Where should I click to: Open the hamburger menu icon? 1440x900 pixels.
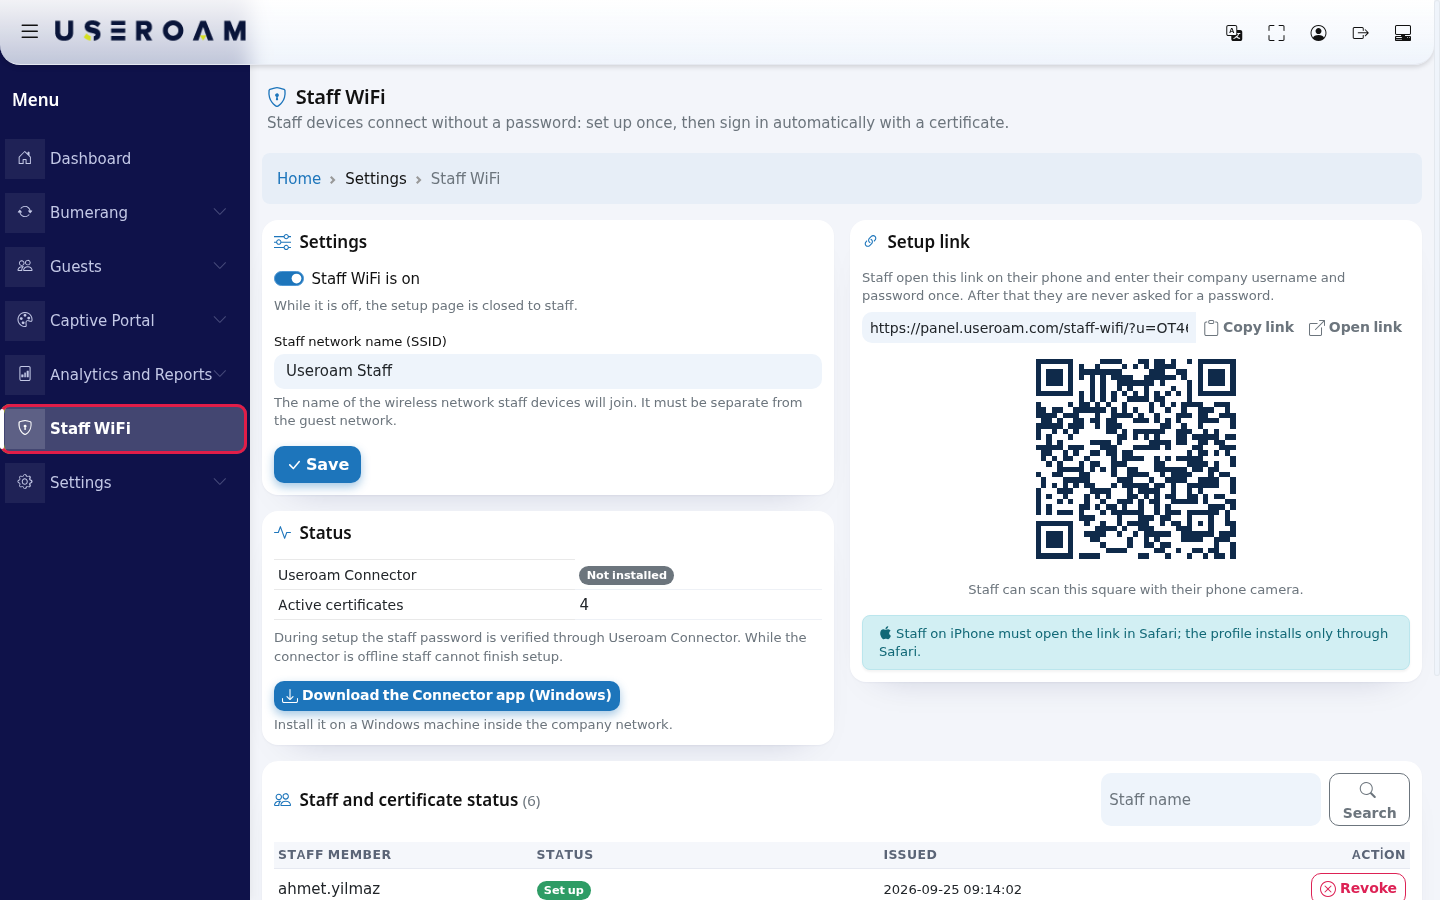(x=30, y=32)
